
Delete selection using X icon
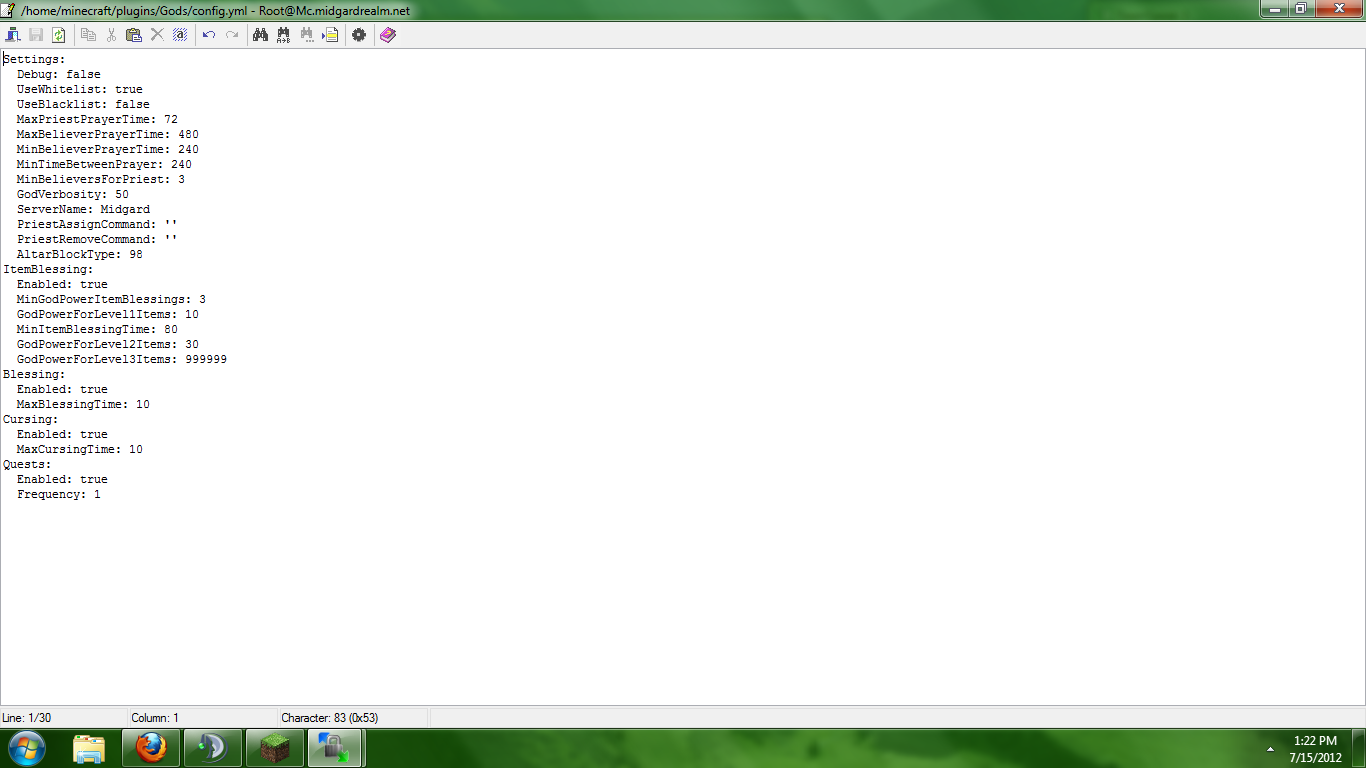coord(156,34)
